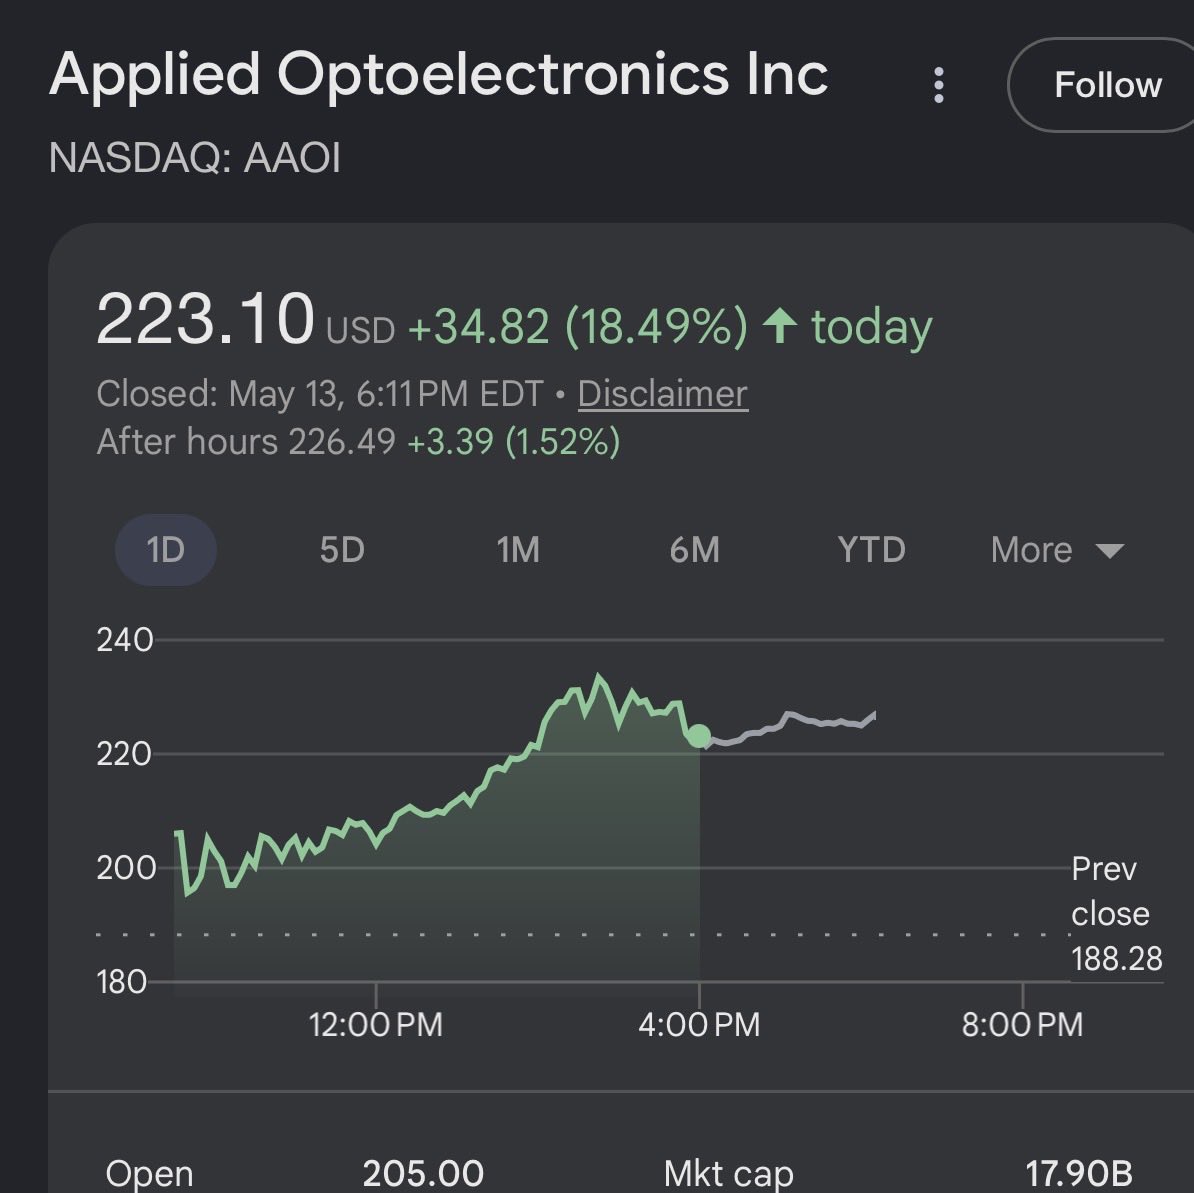Click the after-hours gray line on chart
The height and width of the screenshot is (1193, 1194).
click(792, 725)
